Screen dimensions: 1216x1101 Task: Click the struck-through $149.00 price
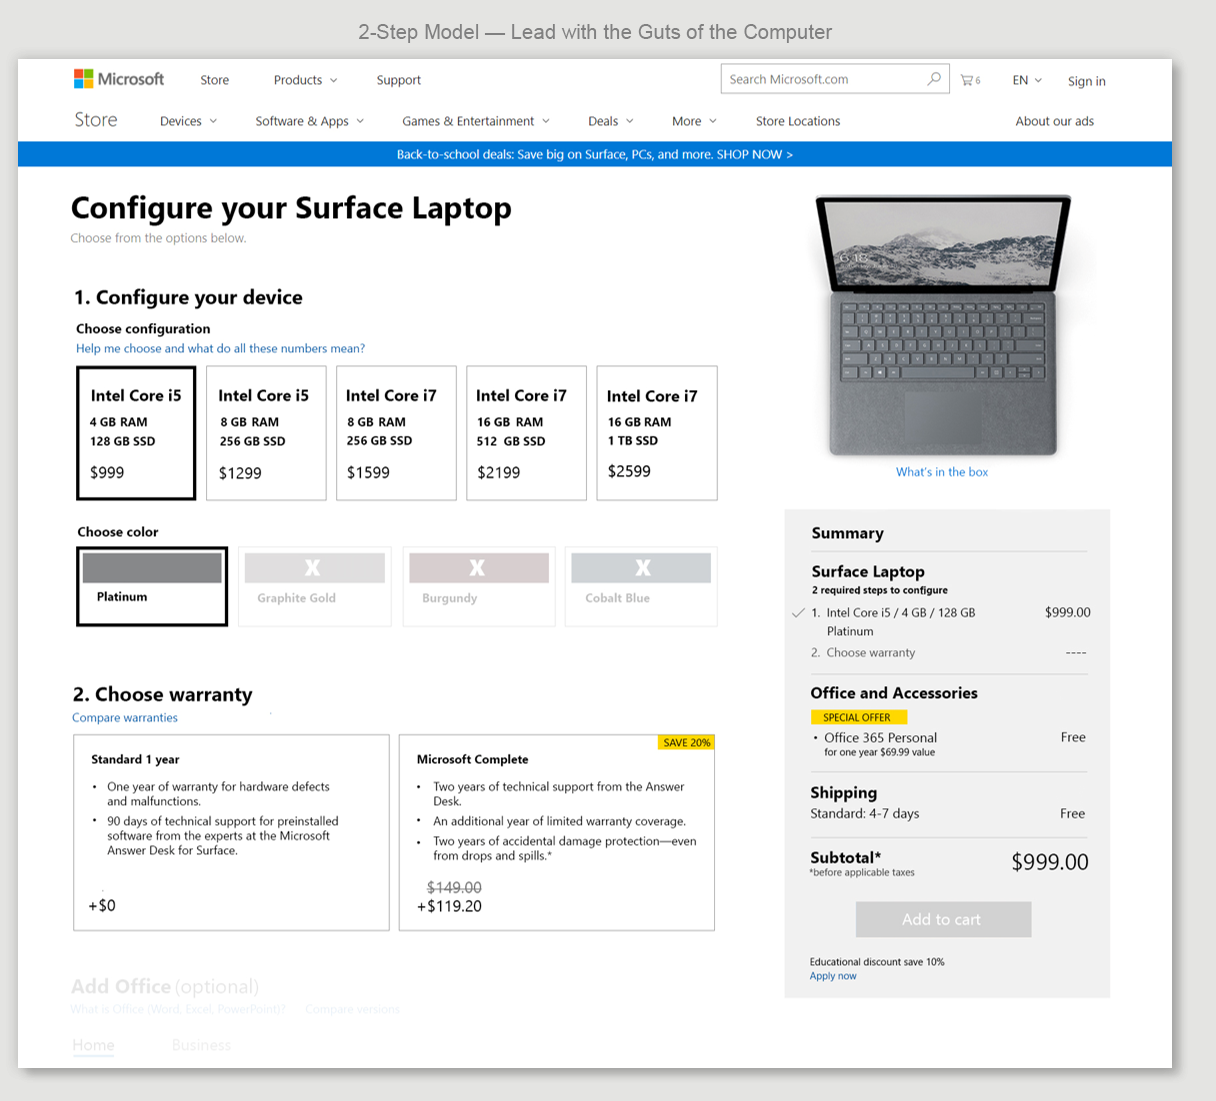pyautogui.click(x=454, y=887)
